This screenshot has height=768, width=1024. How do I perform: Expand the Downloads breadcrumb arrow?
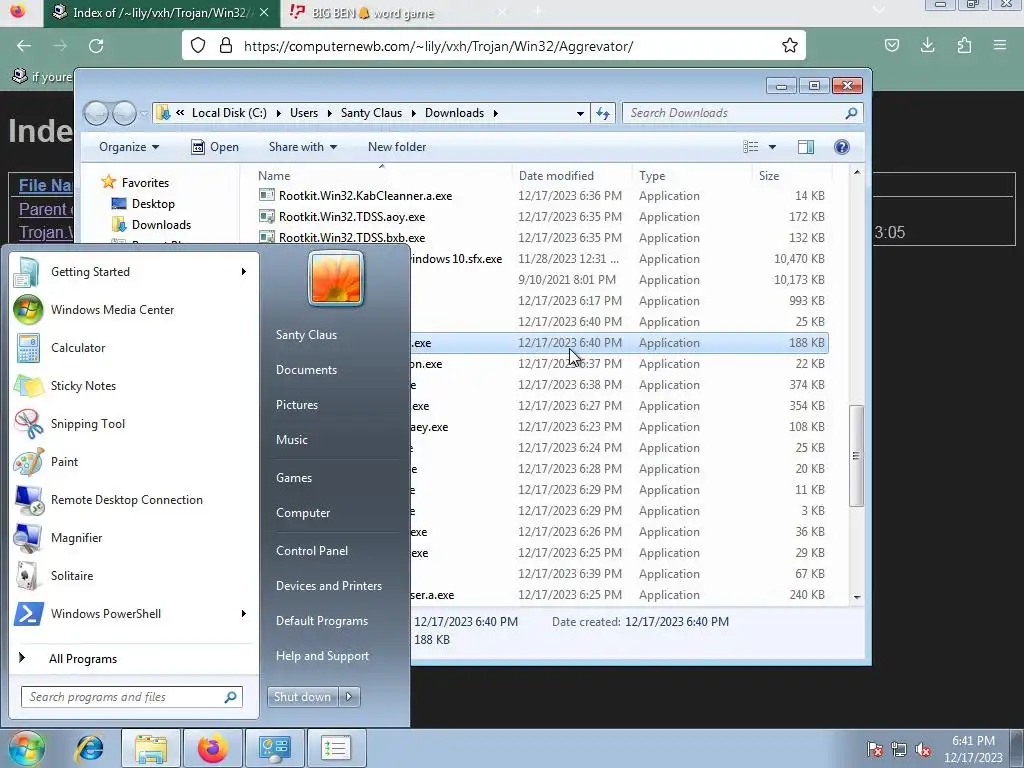pos(496,113)
